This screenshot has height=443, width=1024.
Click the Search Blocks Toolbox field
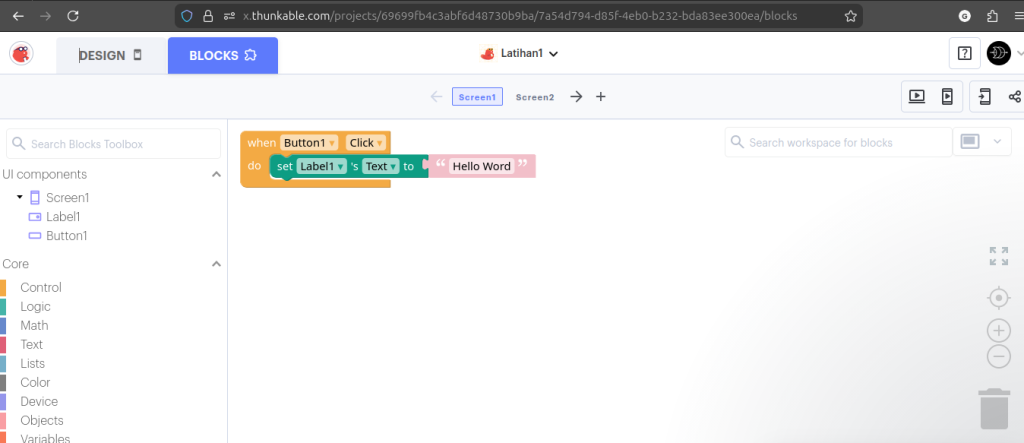point(114,144)
